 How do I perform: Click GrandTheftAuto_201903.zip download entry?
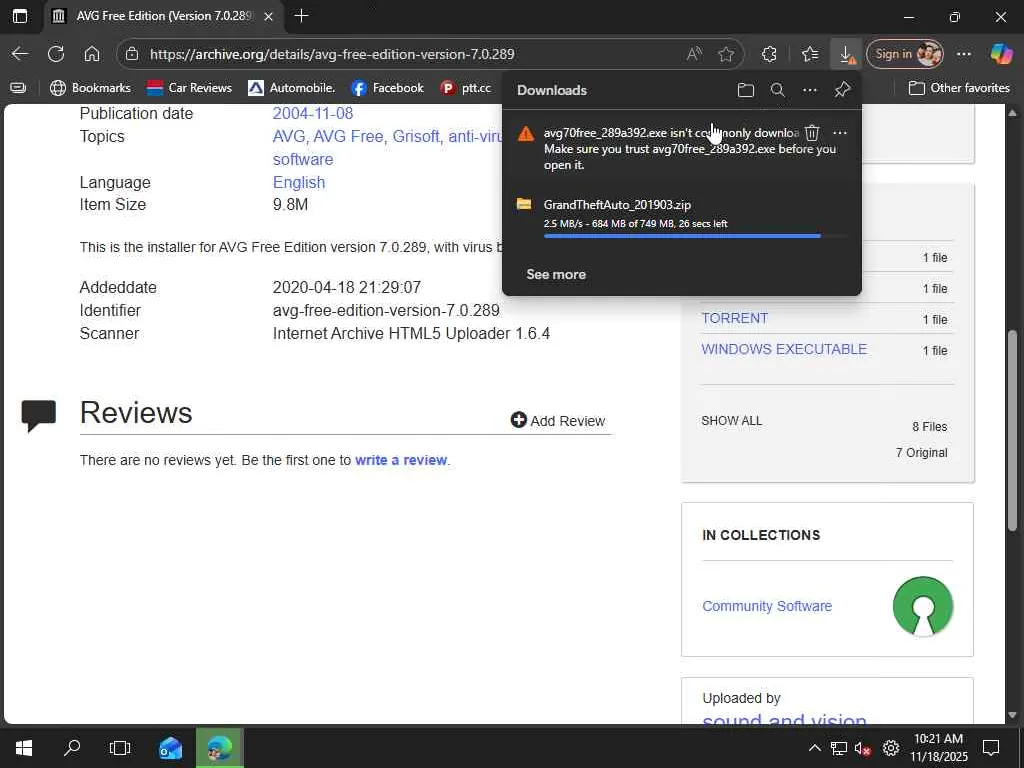tap(682, 217)
